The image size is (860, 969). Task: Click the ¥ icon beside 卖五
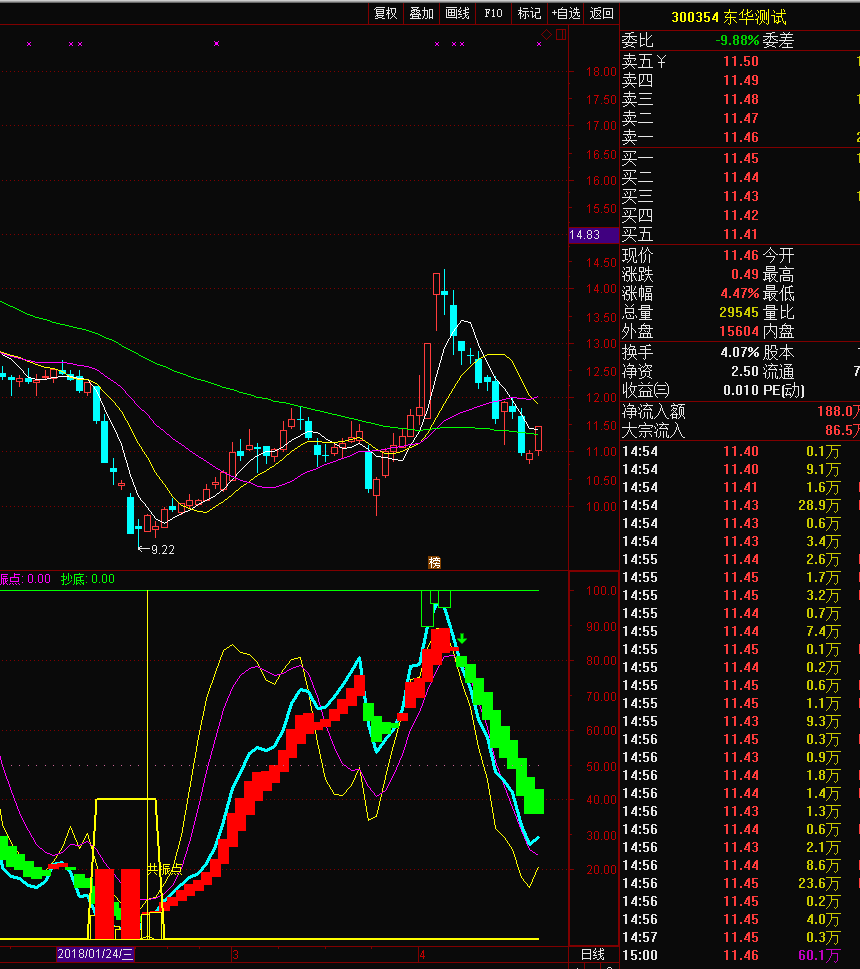(661, 61)
